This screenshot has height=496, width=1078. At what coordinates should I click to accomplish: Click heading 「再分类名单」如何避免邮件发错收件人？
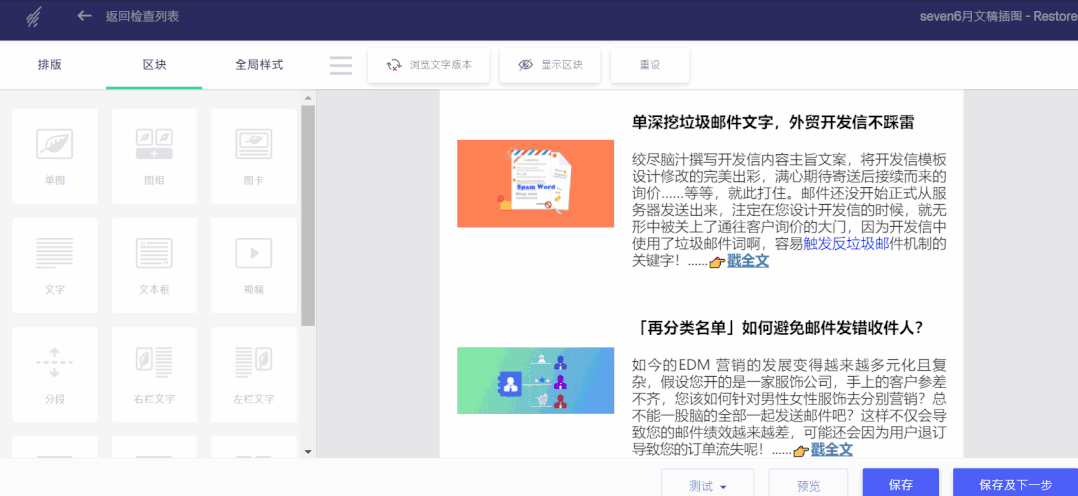point(778,328)
